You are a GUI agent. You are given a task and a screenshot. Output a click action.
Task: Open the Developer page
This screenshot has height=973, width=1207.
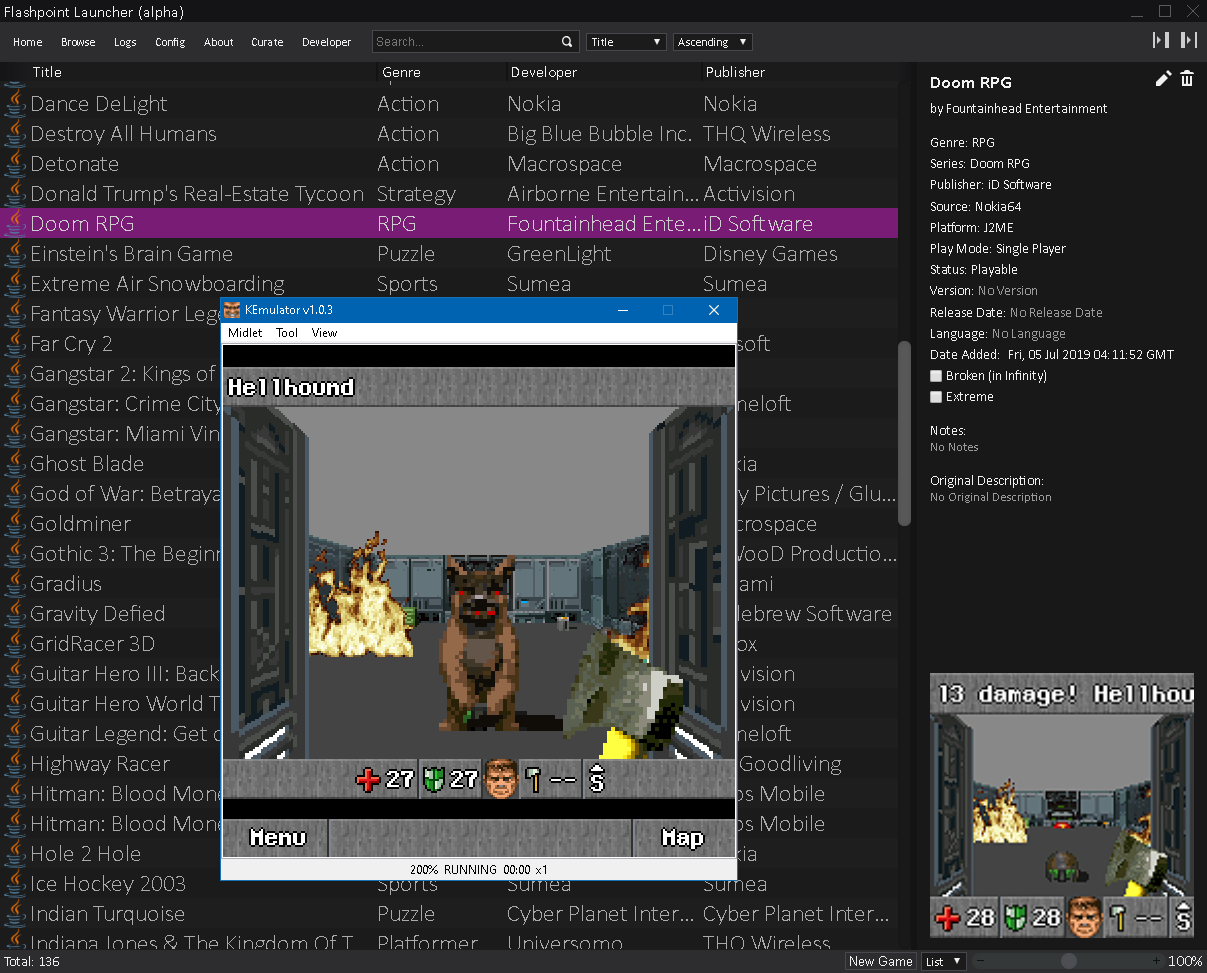[327, 42]
